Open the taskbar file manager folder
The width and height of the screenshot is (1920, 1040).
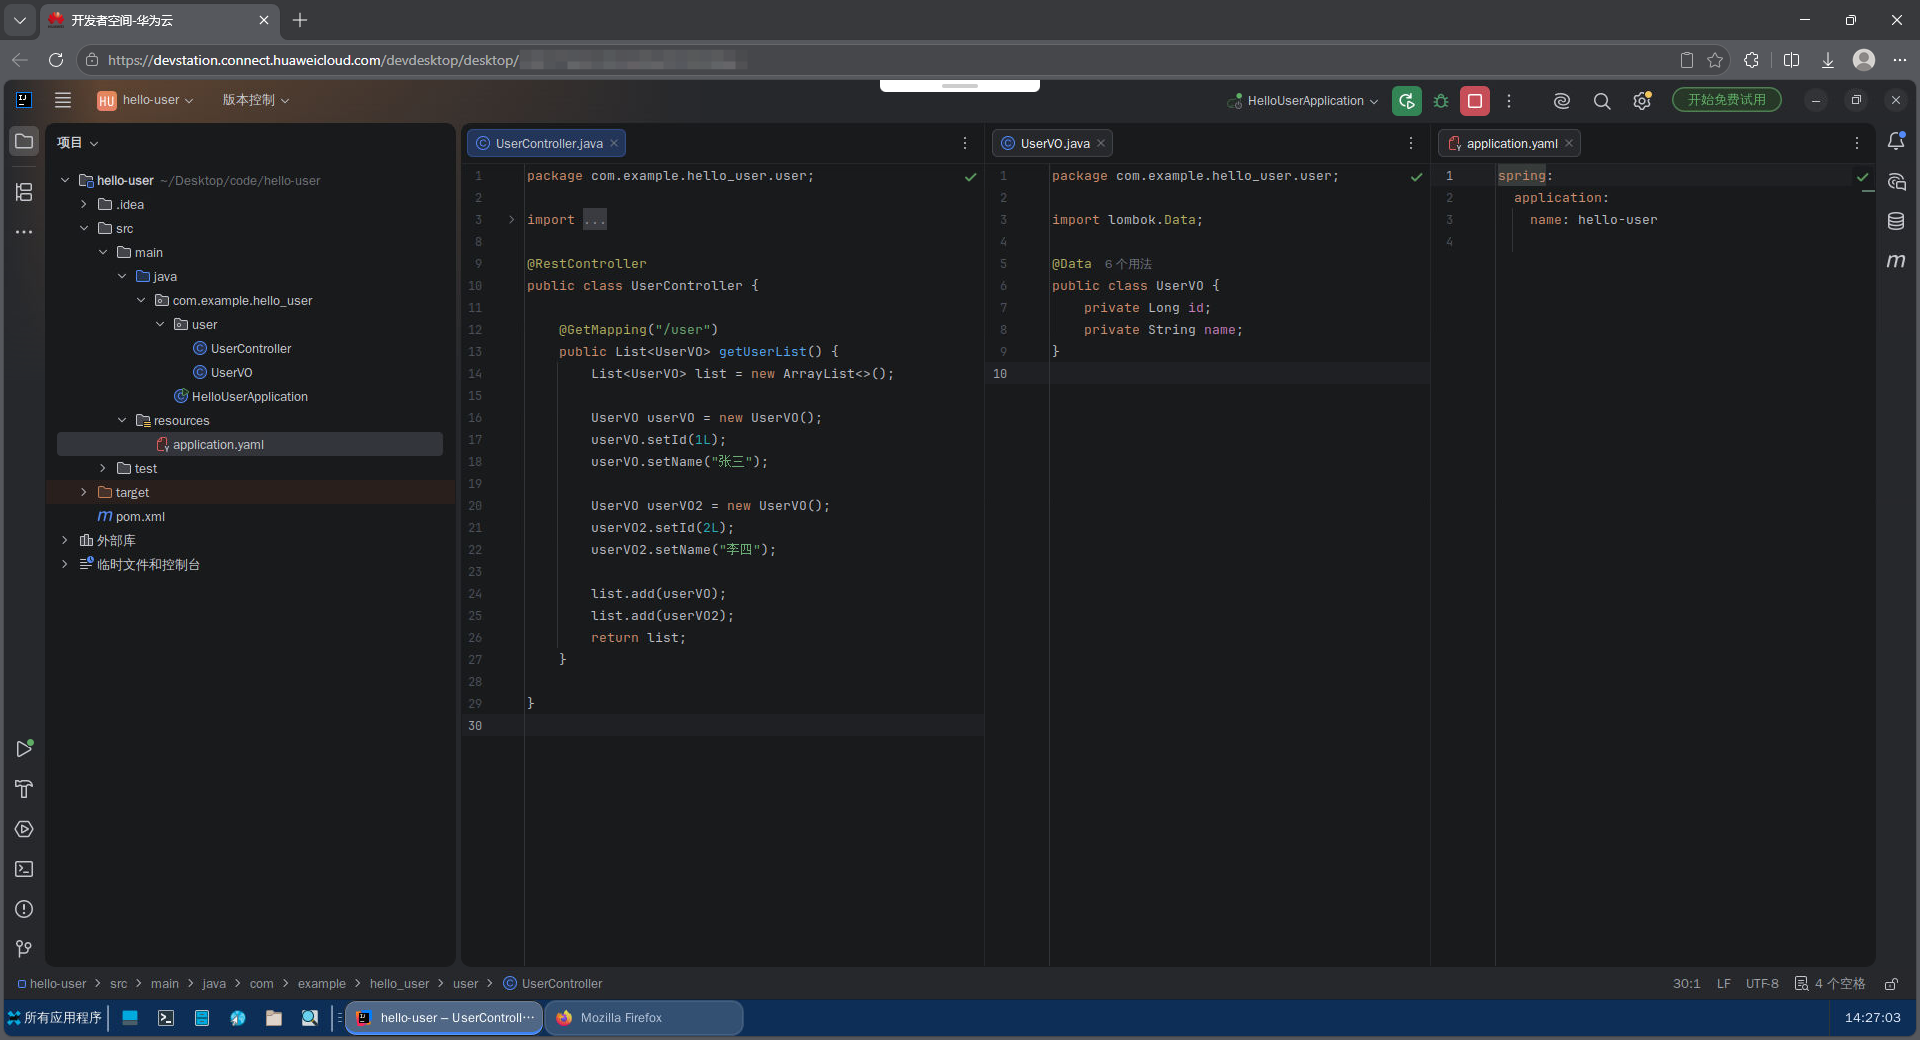coord(273,1018)
